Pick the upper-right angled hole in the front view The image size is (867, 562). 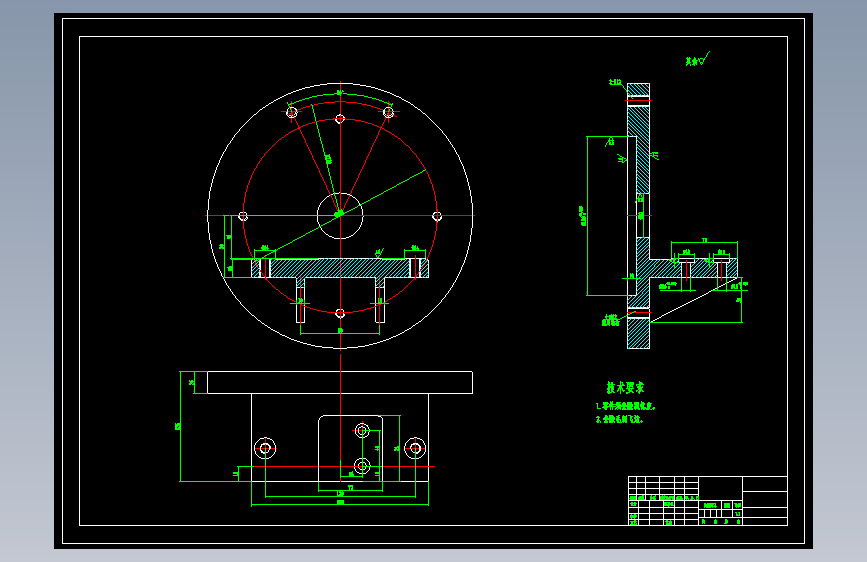[388, 112]
